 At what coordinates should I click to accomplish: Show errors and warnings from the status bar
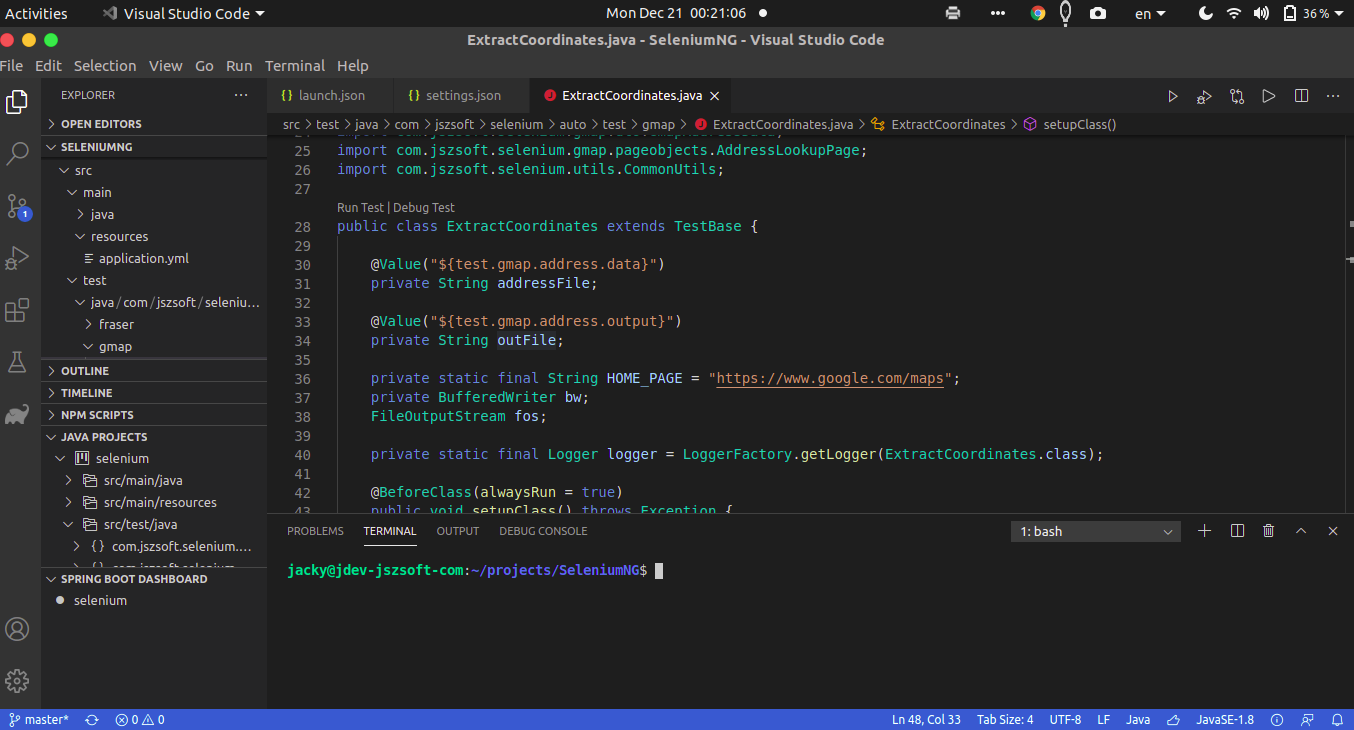140,719
